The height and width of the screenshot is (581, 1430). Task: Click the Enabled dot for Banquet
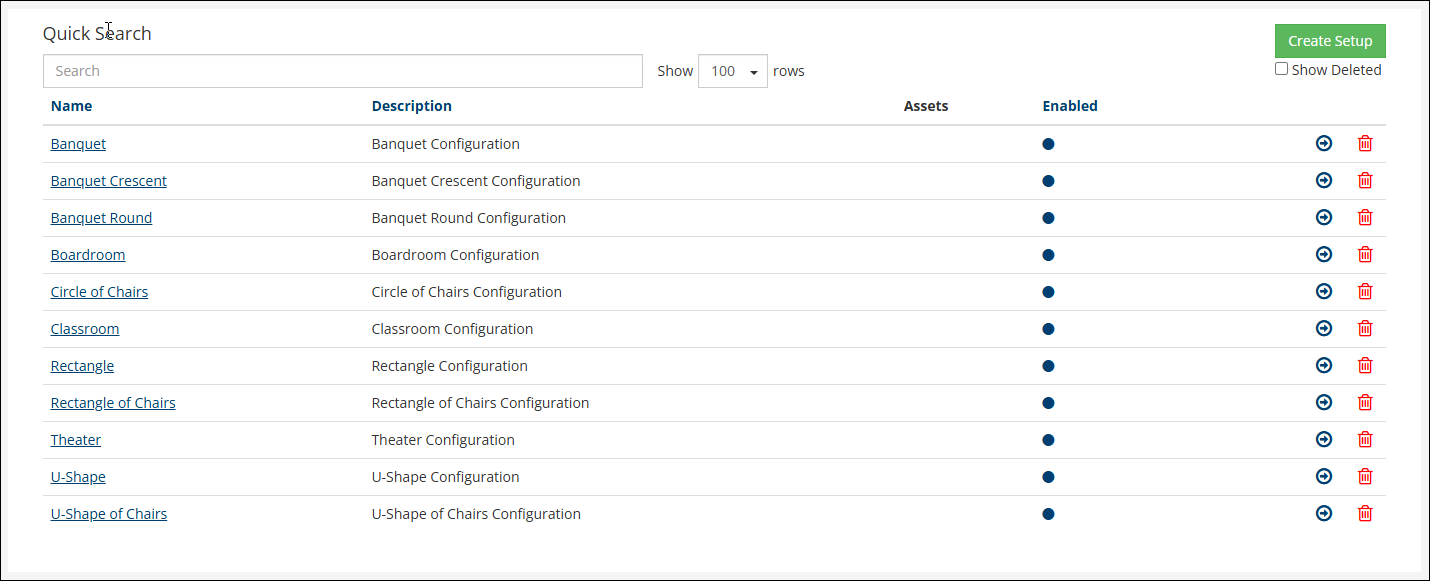pos(1048,144)
